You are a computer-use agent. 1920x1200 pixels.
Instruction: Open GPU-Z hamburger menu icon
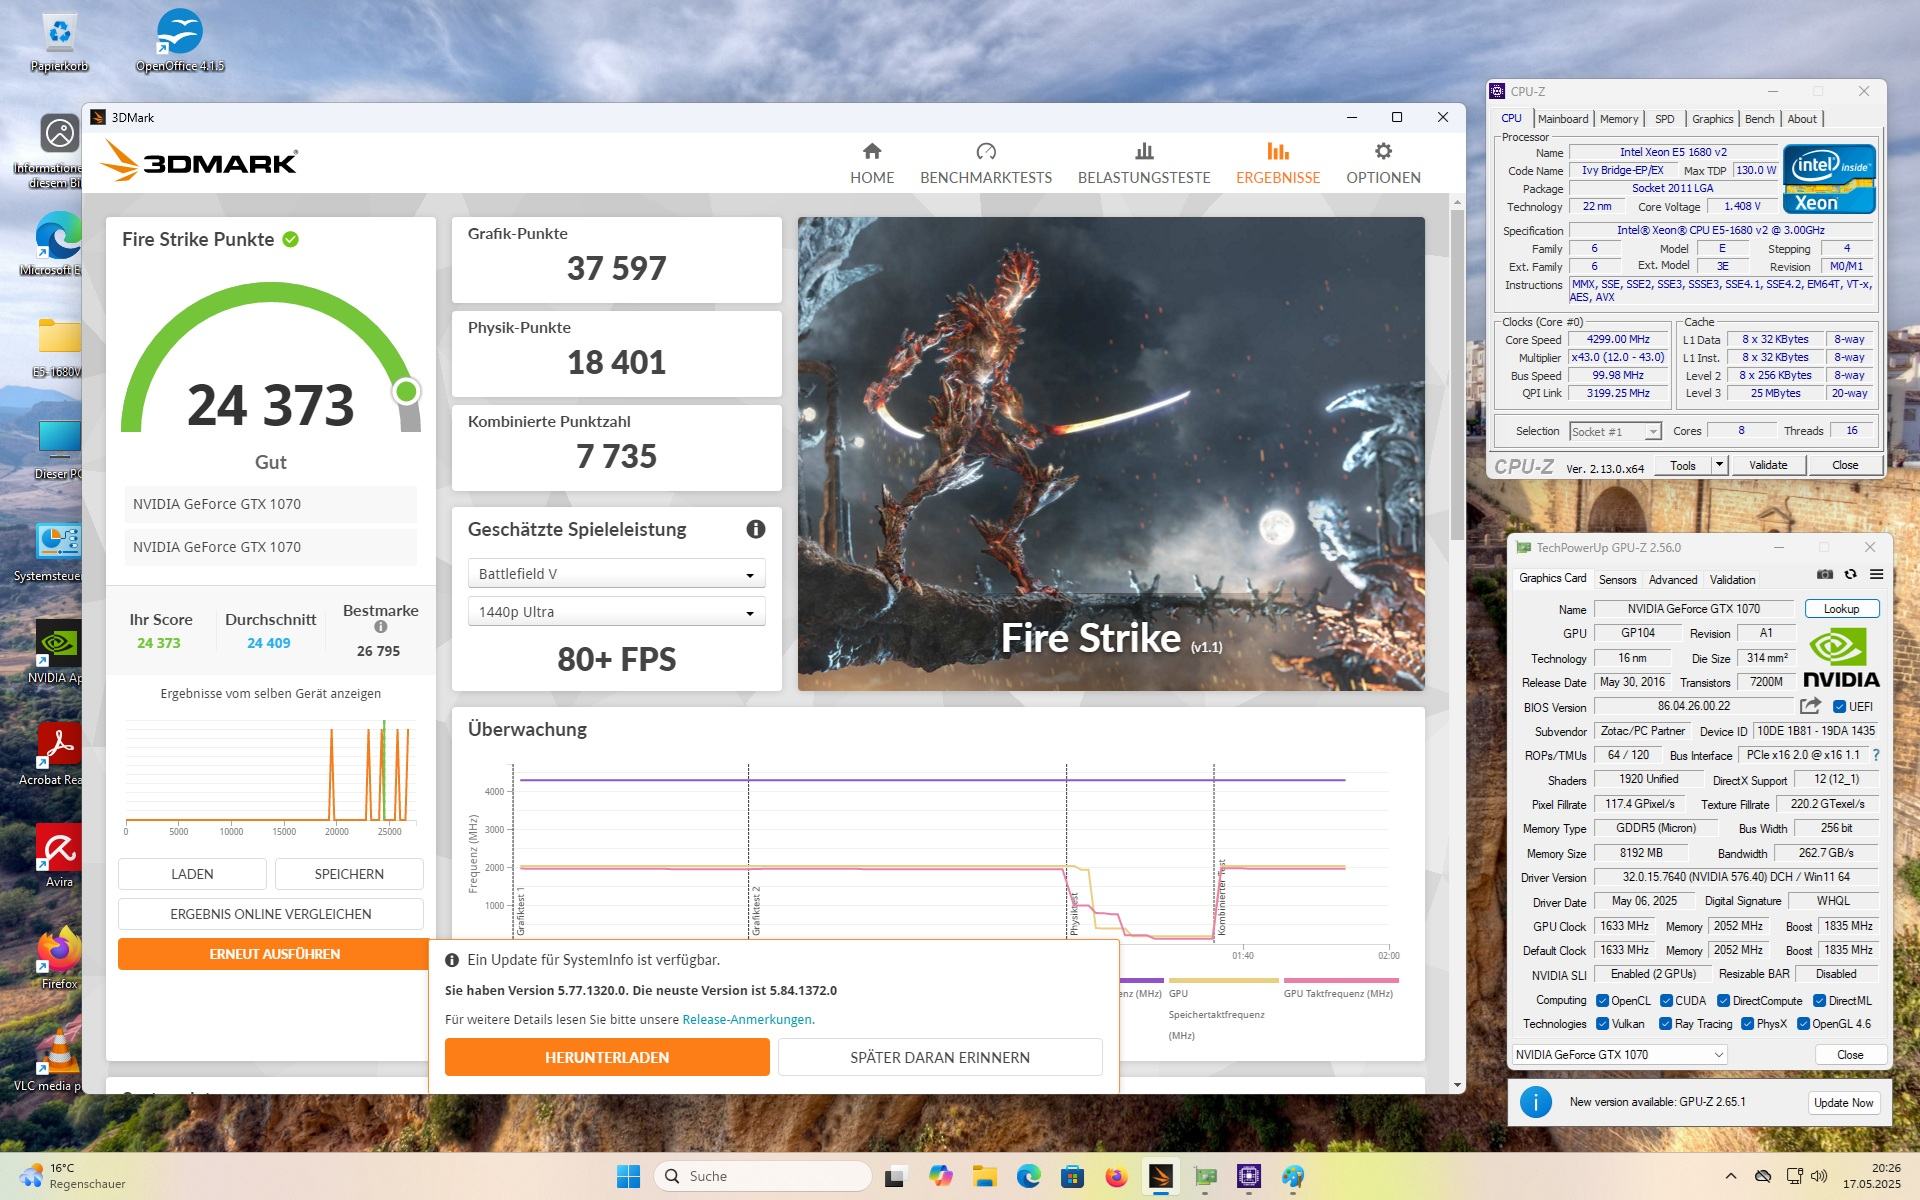(1876, 575)
